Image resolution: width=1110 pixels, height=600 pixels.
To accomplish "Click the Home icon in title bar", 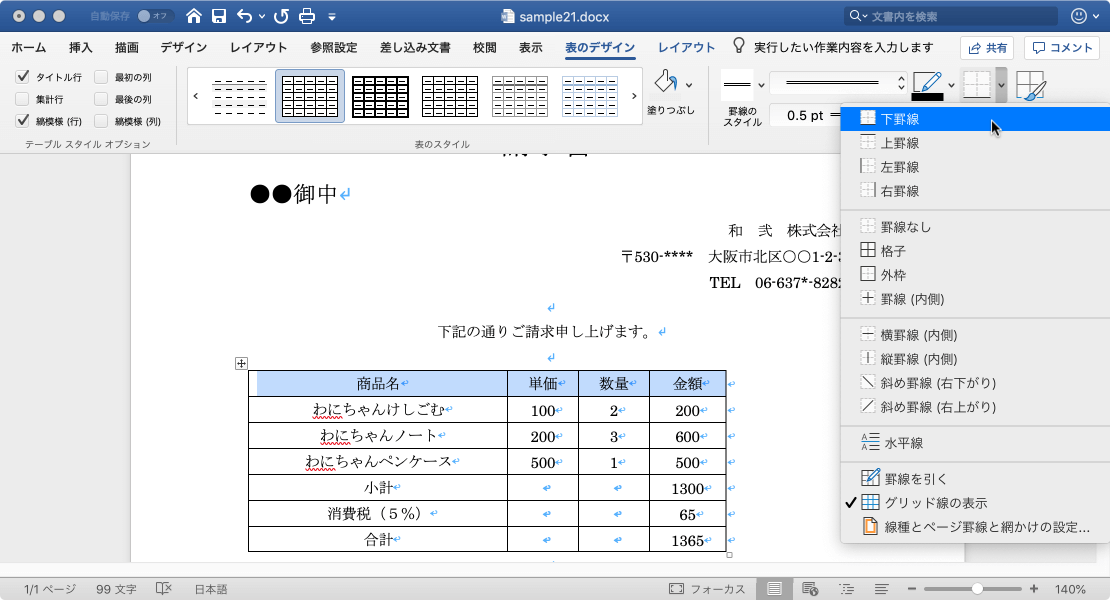I will [x=193, y=16].
